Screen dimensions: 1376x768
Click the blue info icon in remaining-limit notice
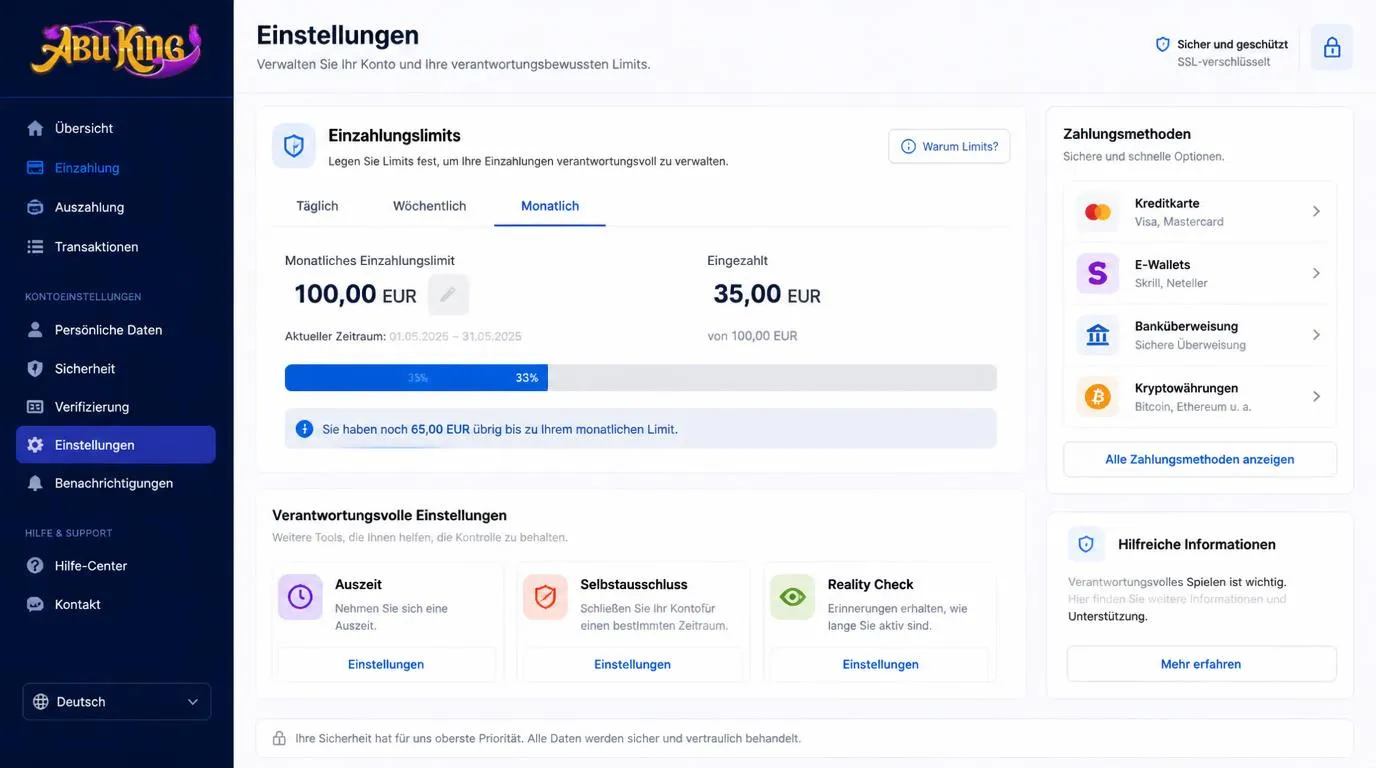pyautogui.click(x=304, y=429)
